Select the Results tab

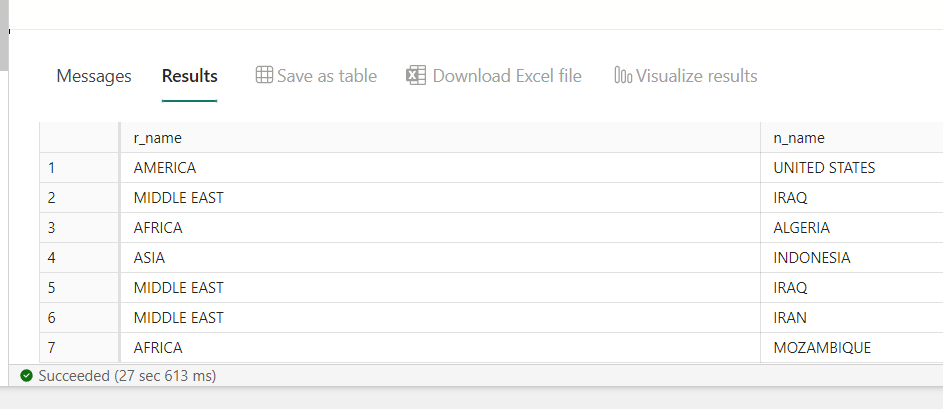click(190, 76)
